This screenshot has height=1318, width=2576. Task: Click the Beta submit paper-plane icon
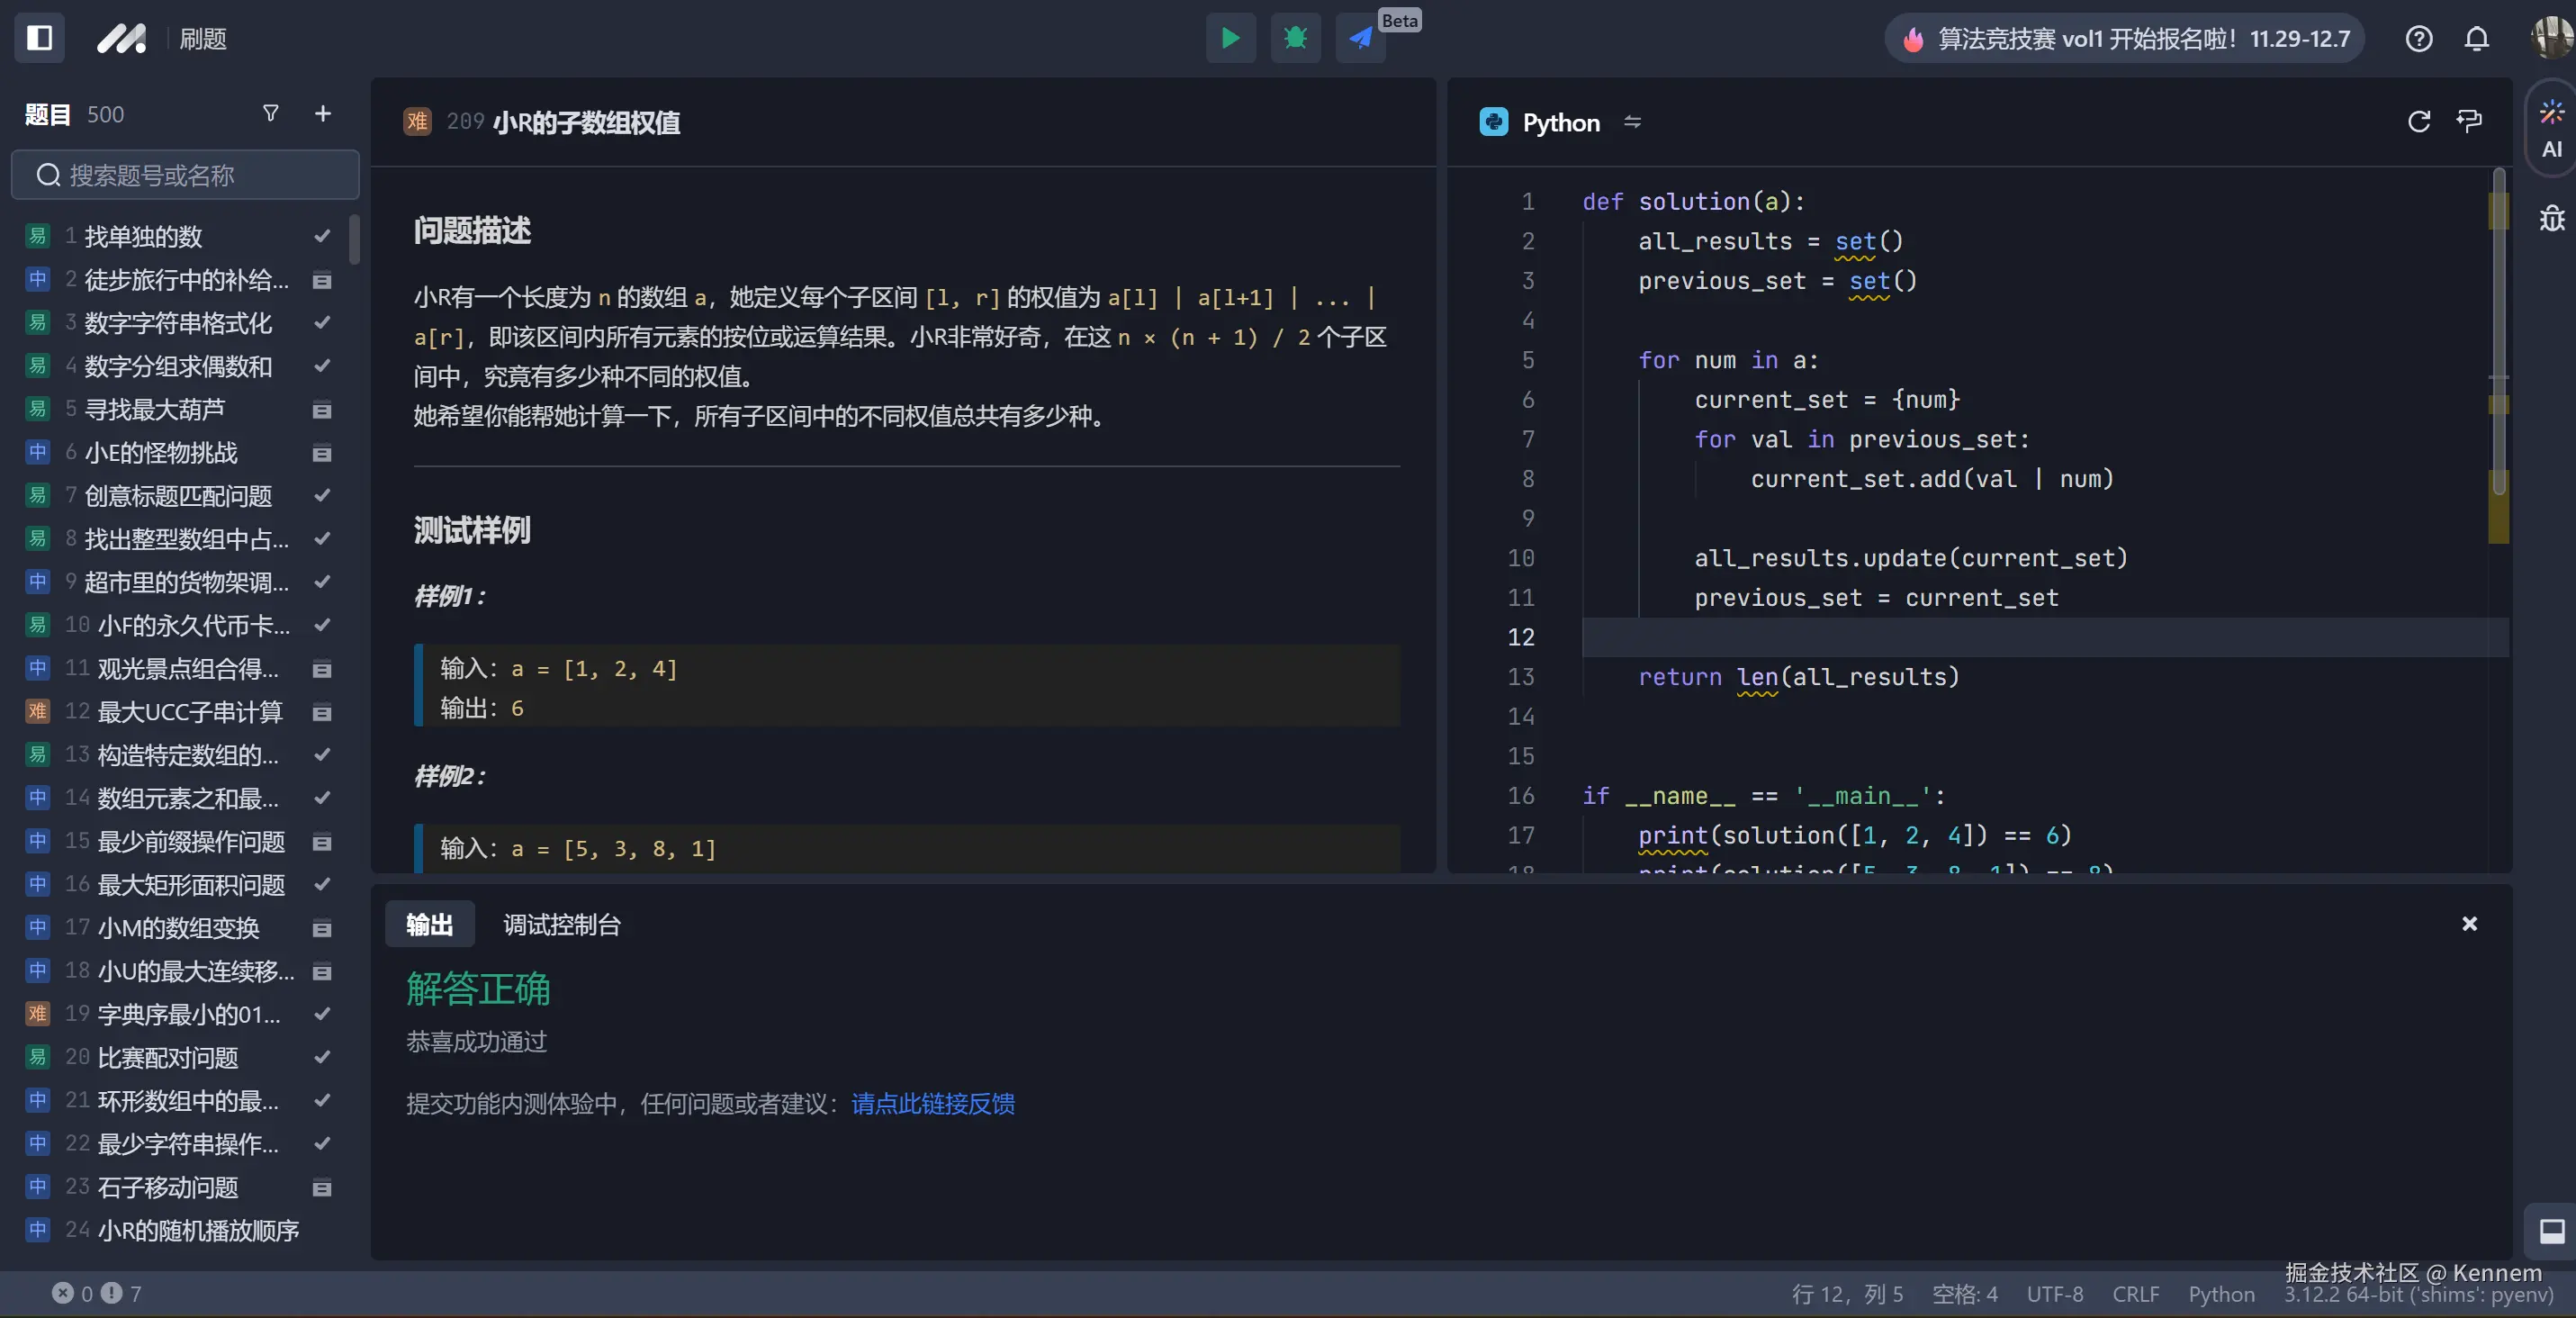point(1361,38)
